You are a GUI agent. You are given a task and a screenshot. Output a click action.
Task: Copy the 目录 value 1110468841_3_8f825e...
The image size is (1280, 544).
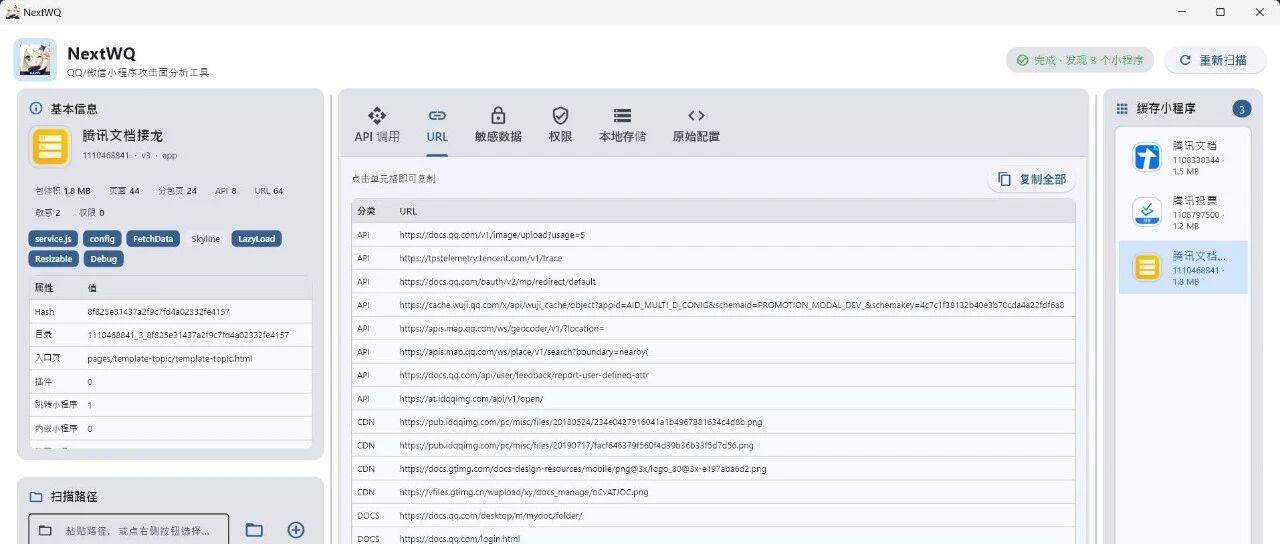(188, 335)
